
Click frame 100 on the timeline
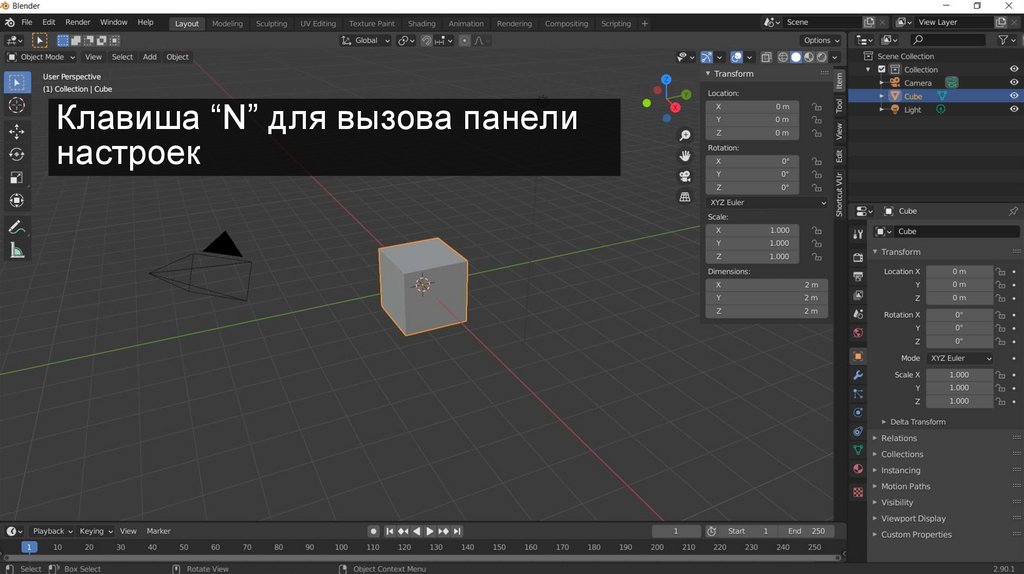[341, 547]
